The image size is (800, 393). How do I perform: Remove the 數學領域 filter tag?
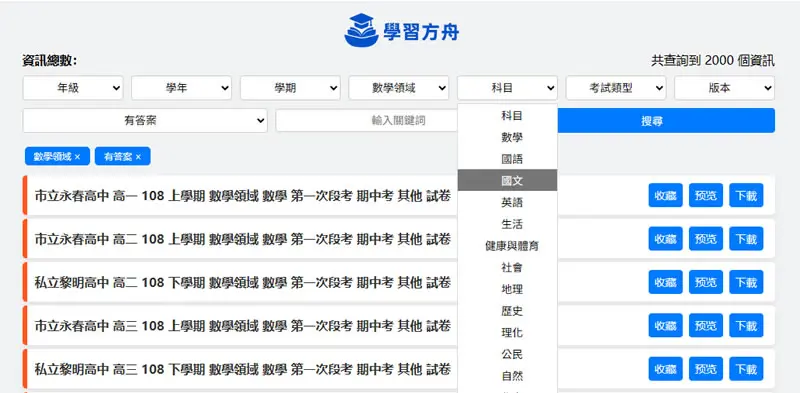coord(78,157)
